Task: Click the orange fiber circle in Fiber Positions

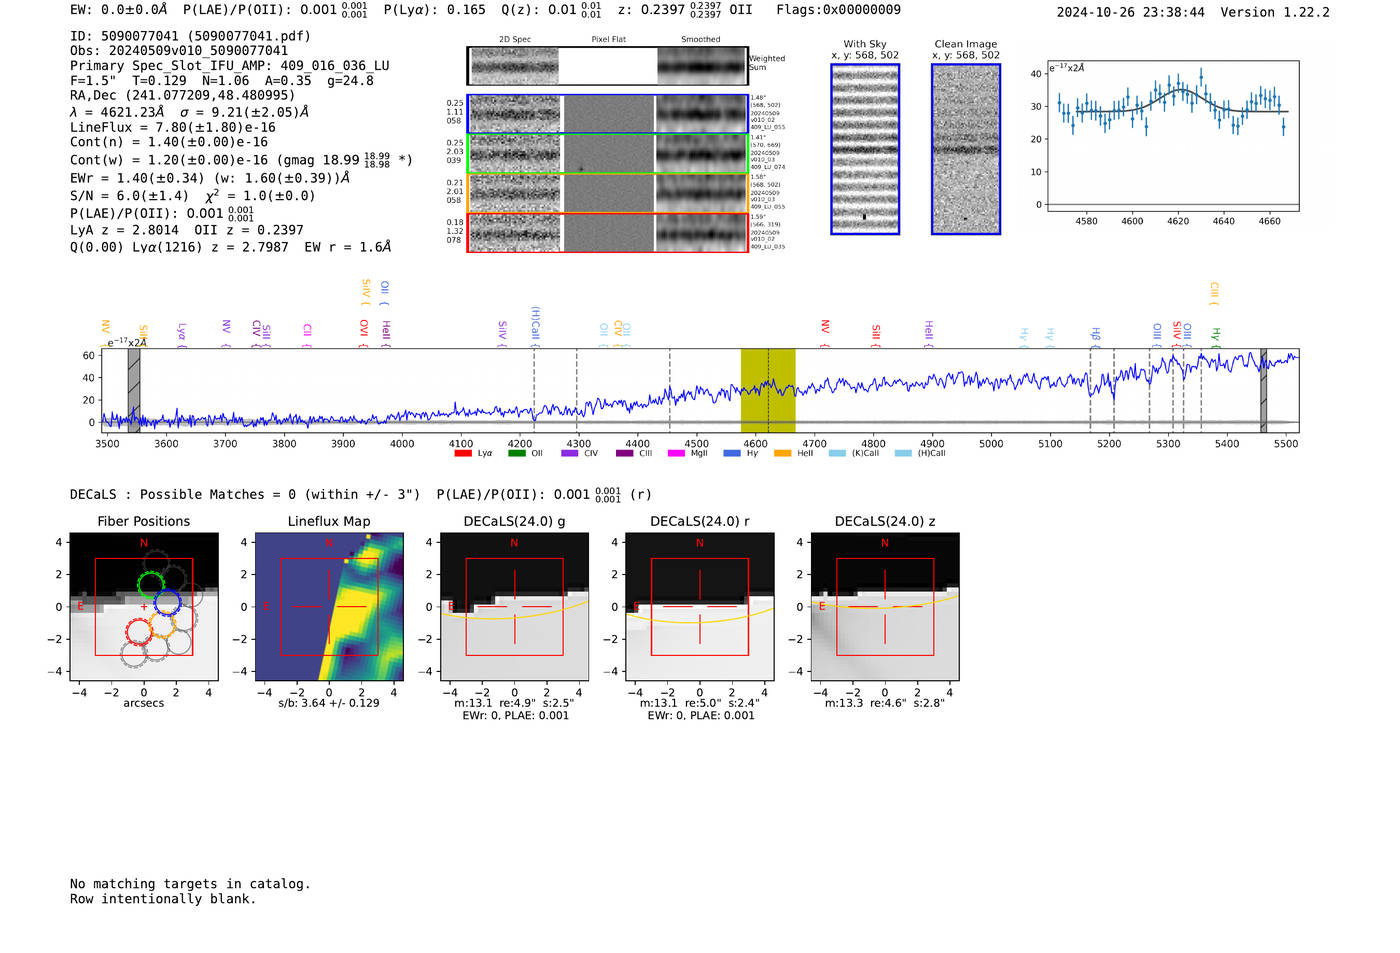Action: (162, 625)
